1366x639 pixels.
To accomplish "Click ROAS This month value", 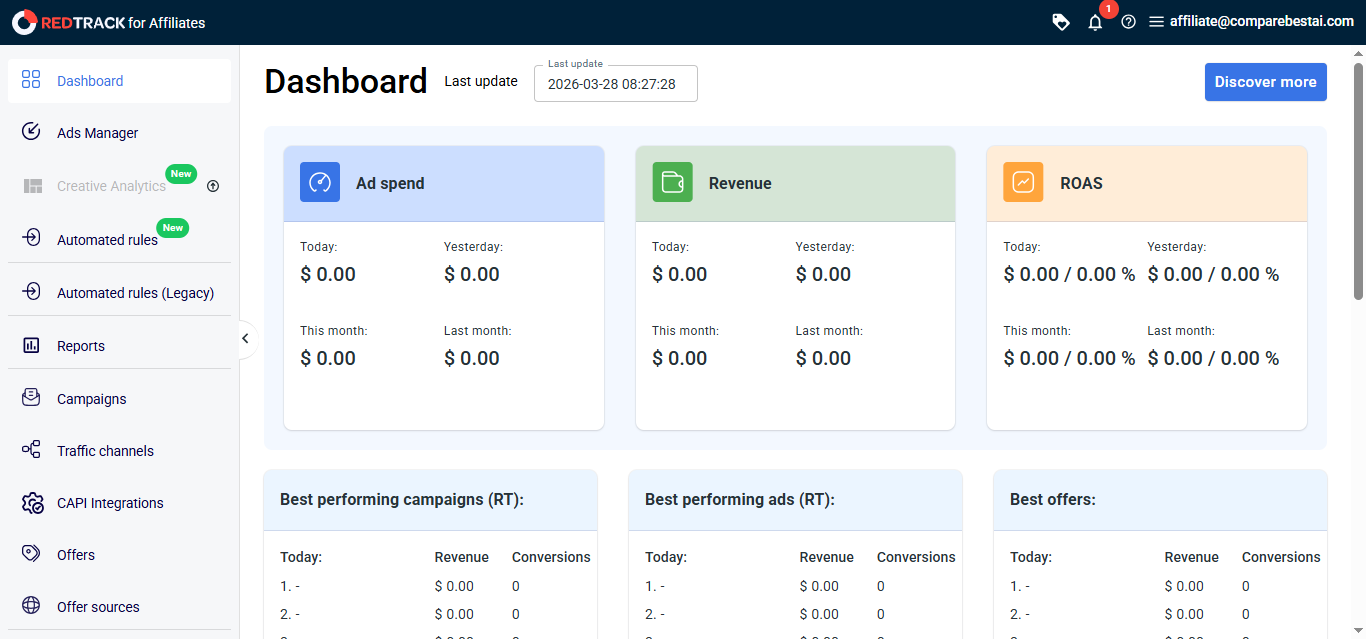I will click(1069, 358).
